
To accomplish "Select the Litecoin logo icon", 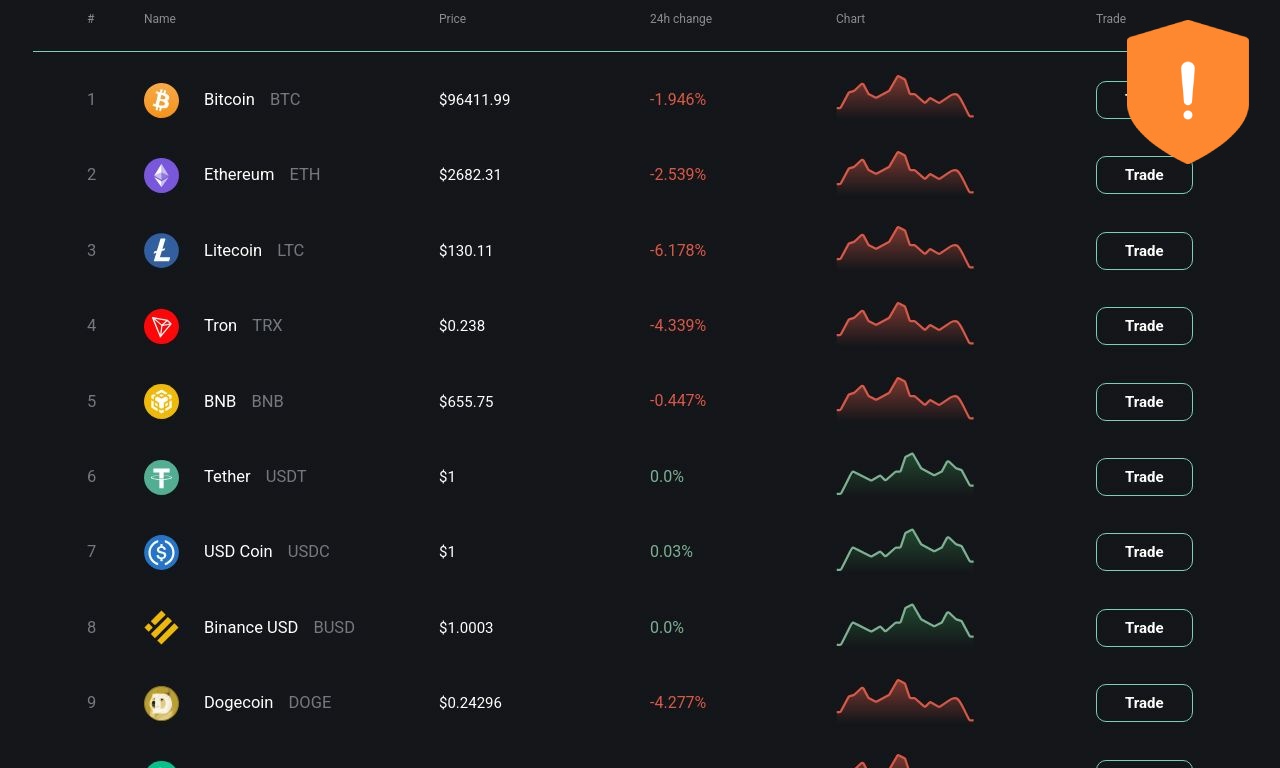I will pyautogui.click(x=161, y=251).
